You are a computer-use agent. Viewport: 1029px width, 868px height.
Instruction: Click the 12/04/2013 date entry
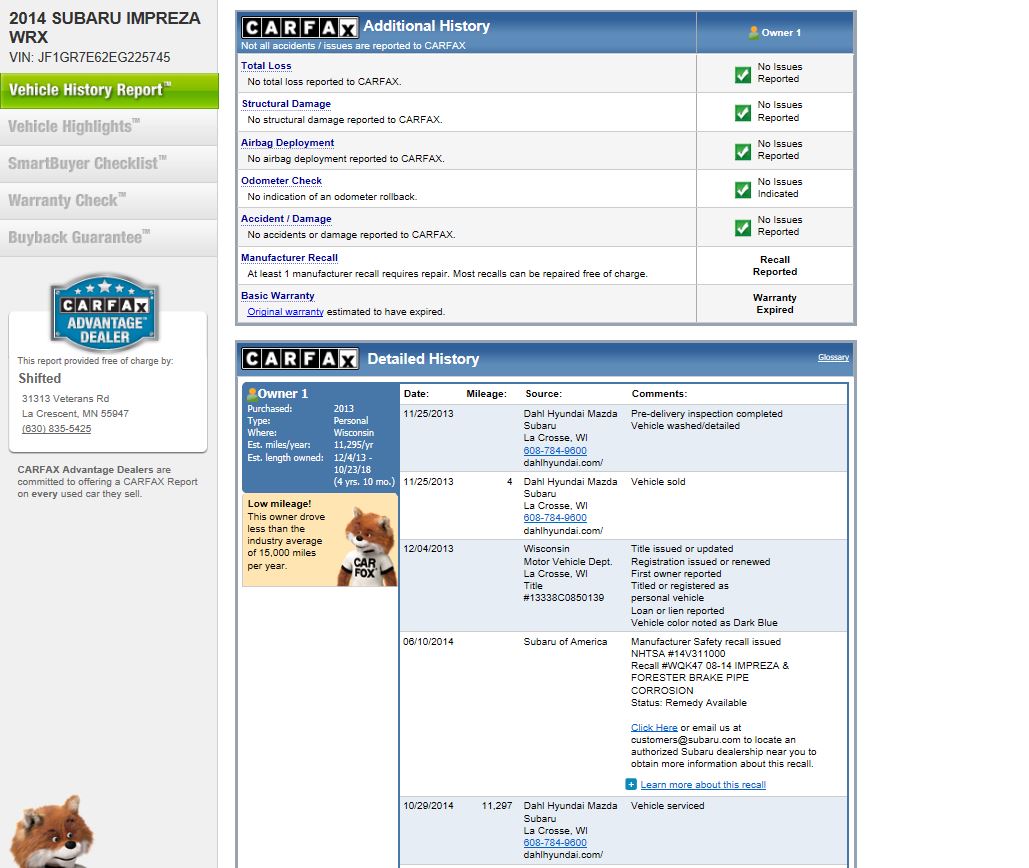pos(428,548)
